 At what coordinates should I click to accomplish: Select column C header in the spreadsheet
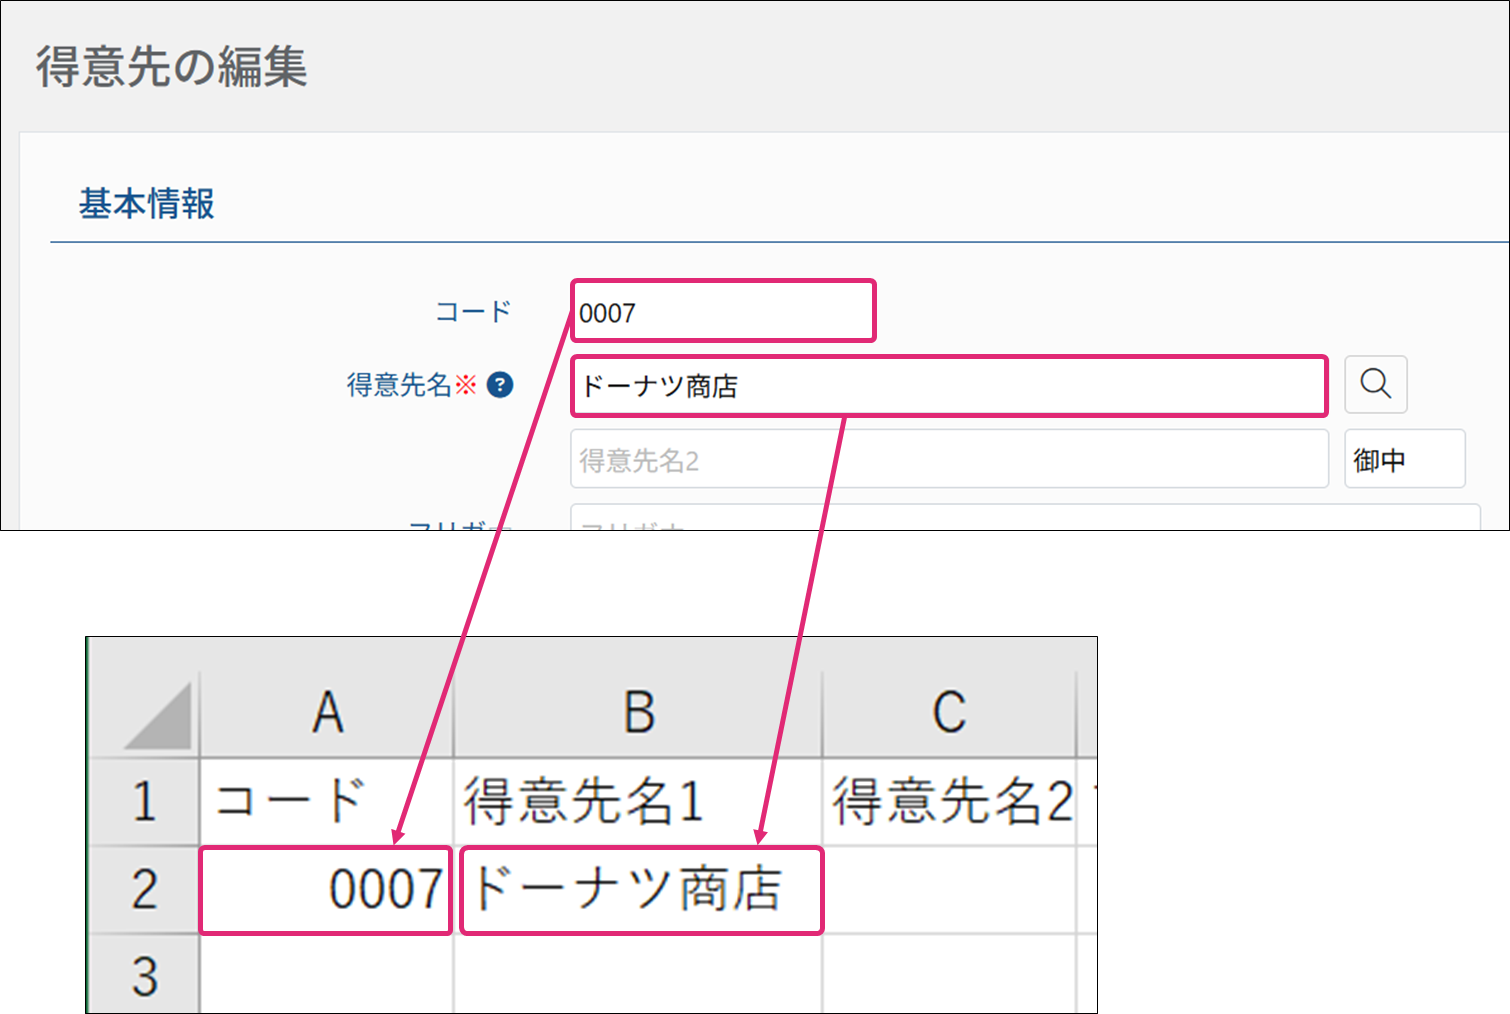[x=948, y=714]
